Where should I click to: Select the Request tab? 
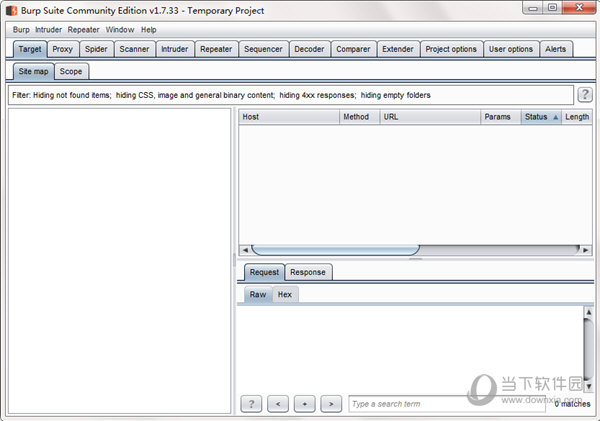[x=264, y=272]
